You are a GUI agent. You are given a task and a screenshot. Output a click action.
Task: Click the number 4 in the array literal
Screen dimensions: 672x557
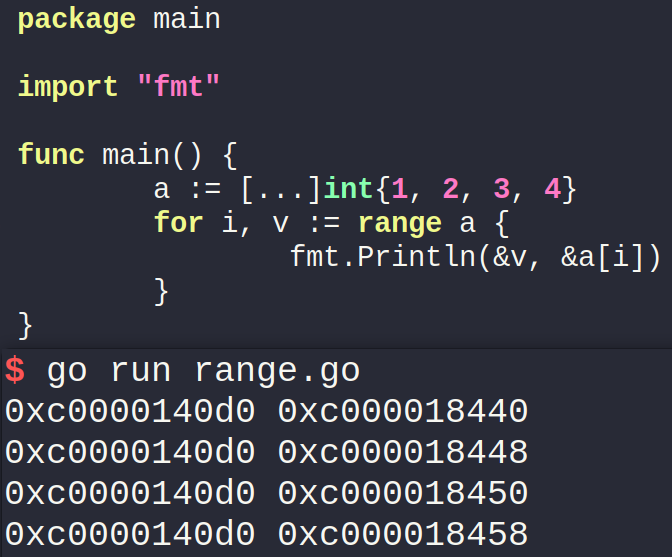(553, 189)
